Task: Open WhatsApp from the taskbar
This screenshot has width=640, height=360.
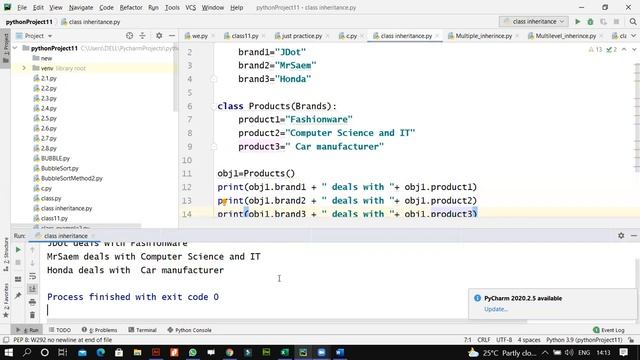Action: click(x=193, y=352)
